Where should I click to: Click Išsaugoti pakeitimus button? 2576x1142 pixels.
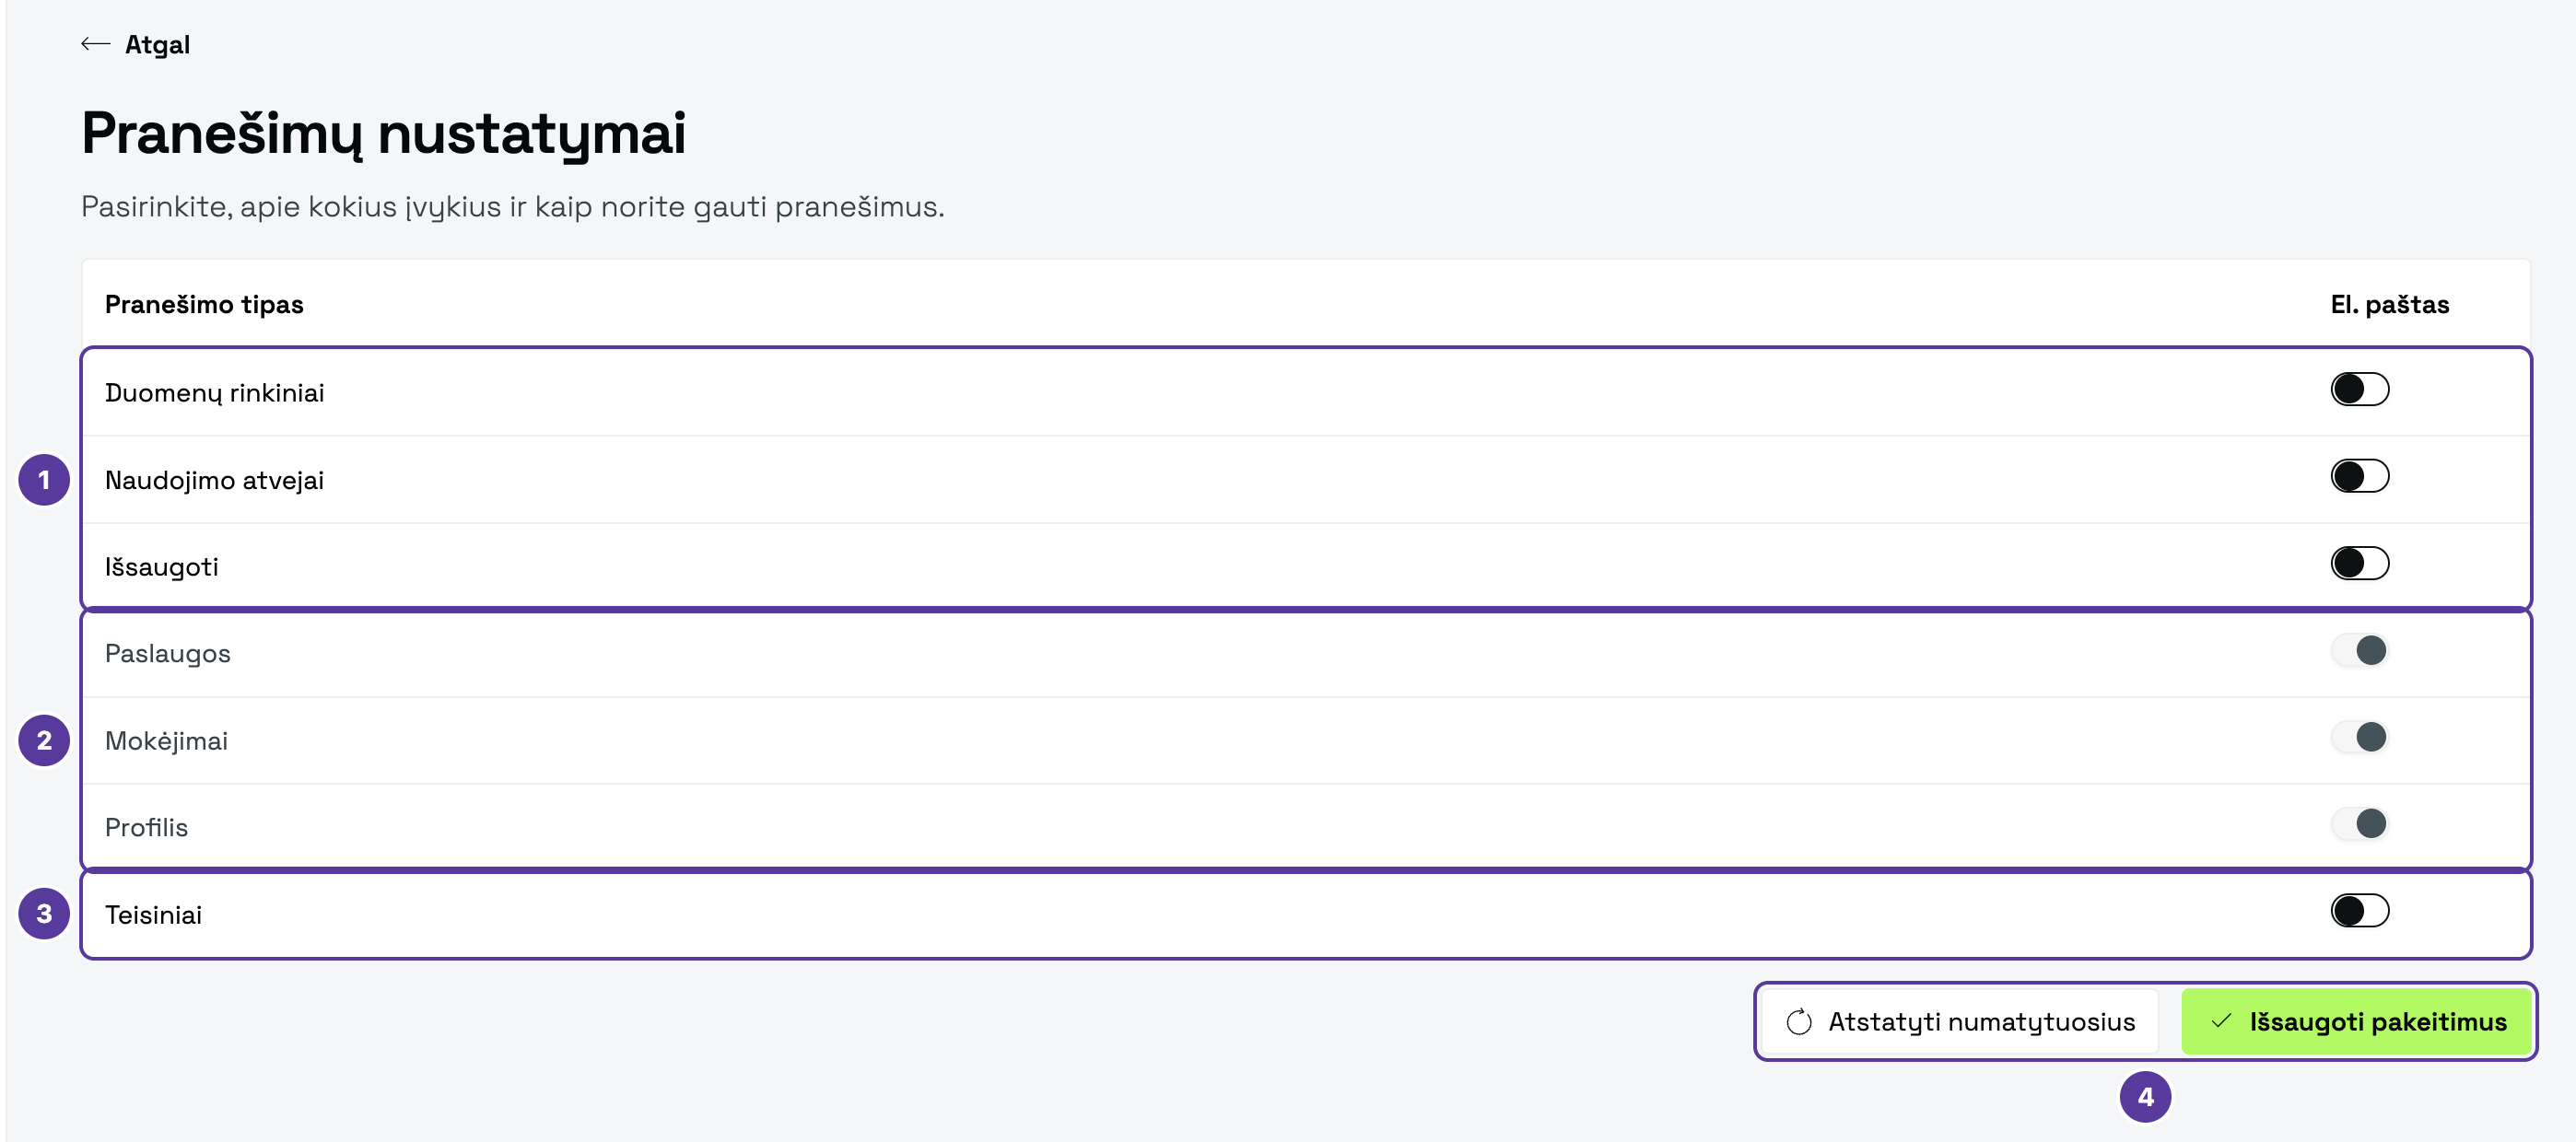point(2356,1021)
